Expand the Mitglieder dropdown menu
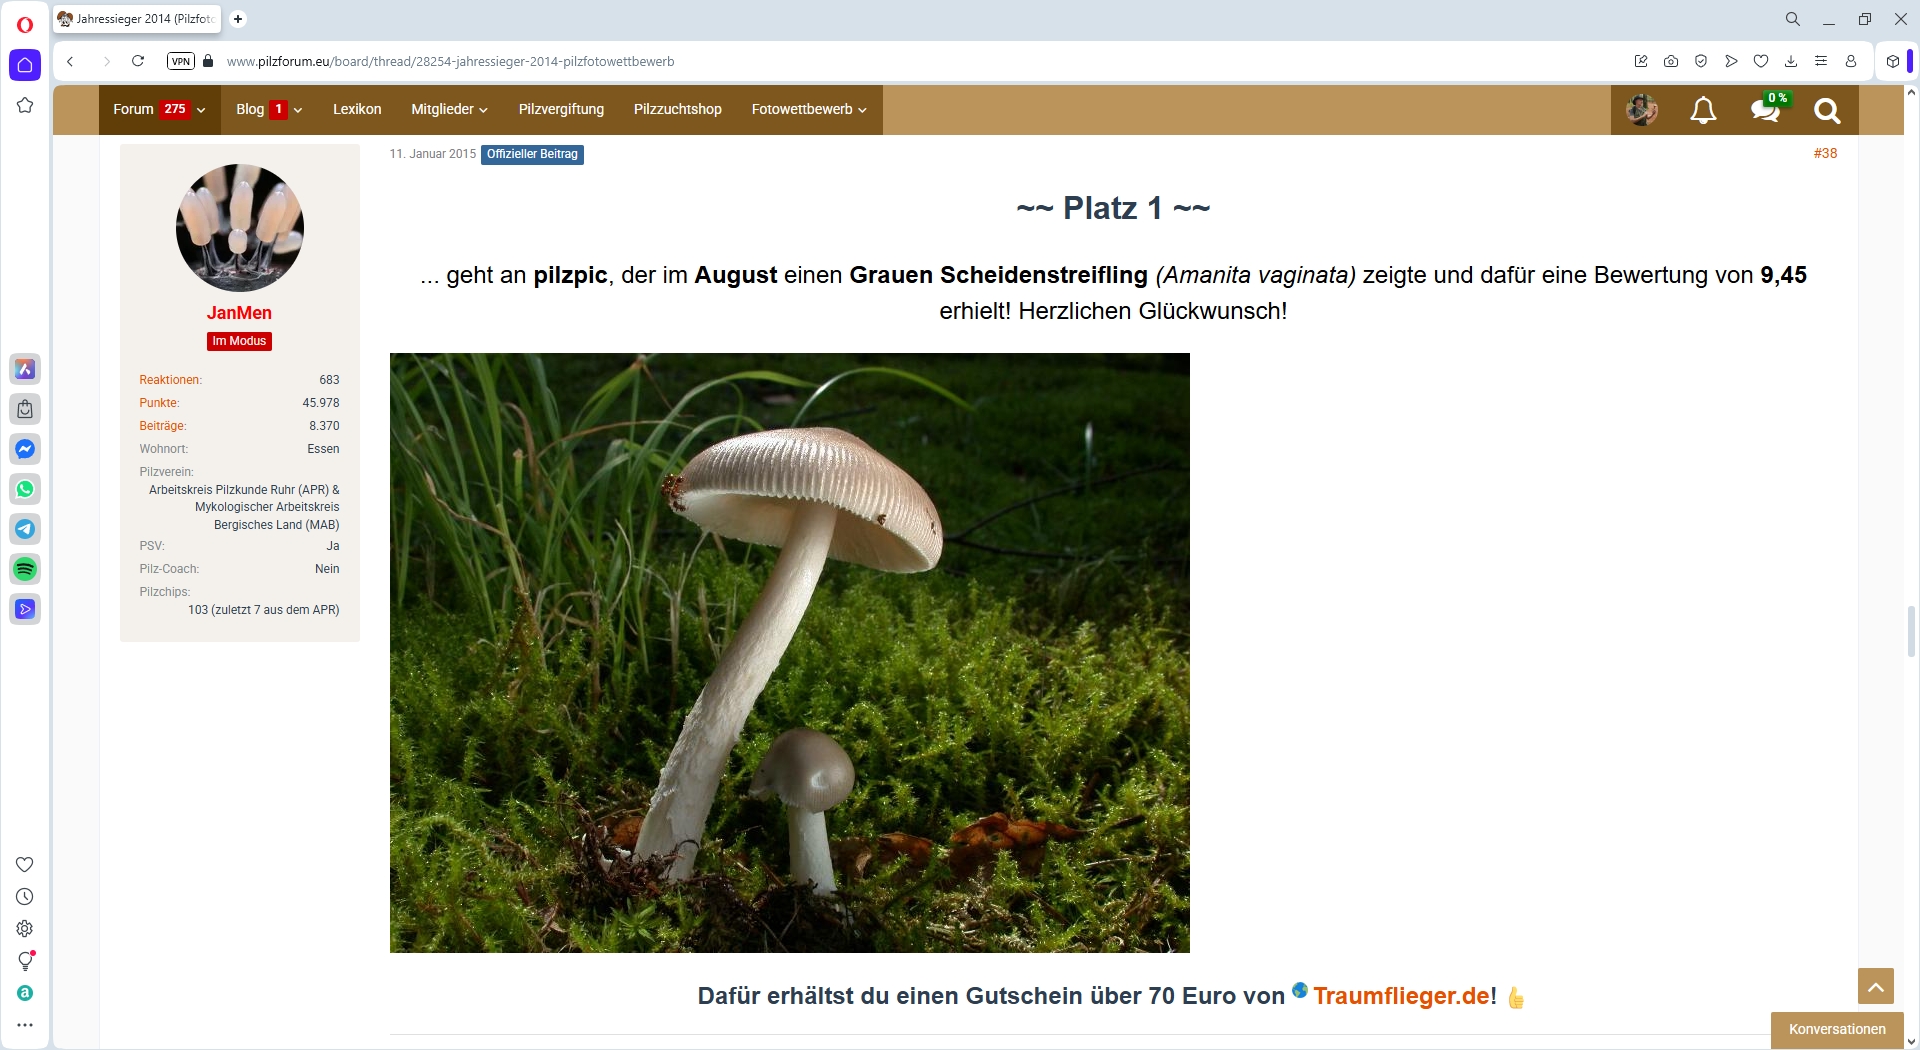Image resolution: width=1920 pixels, height=1050 pixels. tap(449, 109)
